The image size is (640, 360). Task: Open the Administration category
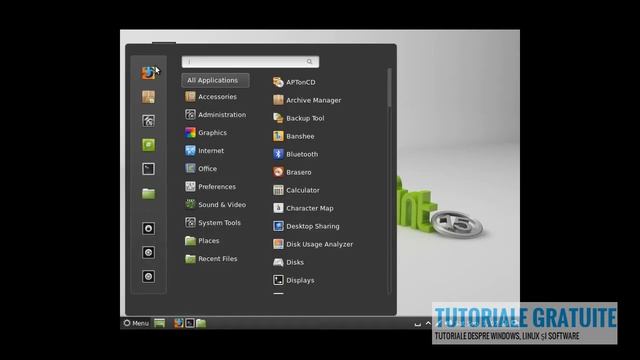click(x=216, y=115)
